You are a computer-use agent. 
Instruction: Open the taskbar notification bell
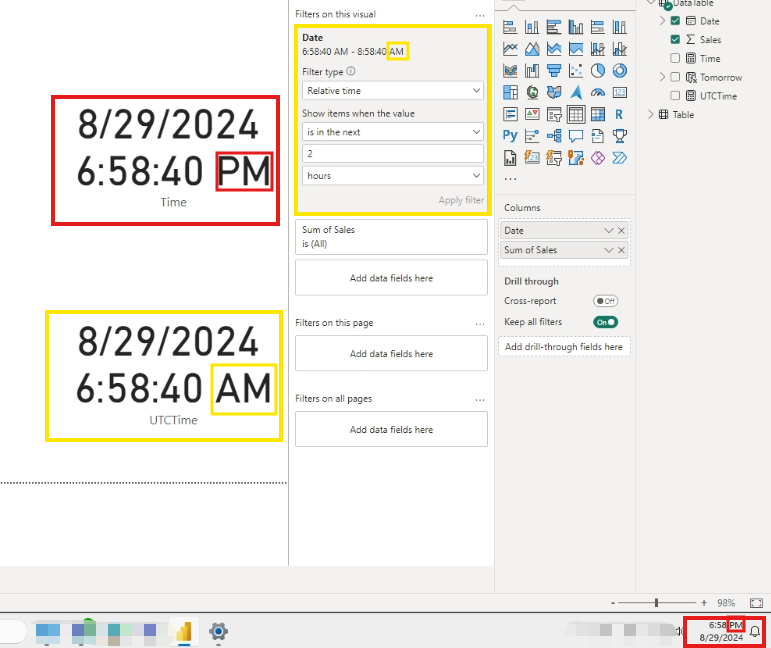[x=755, y=632]
